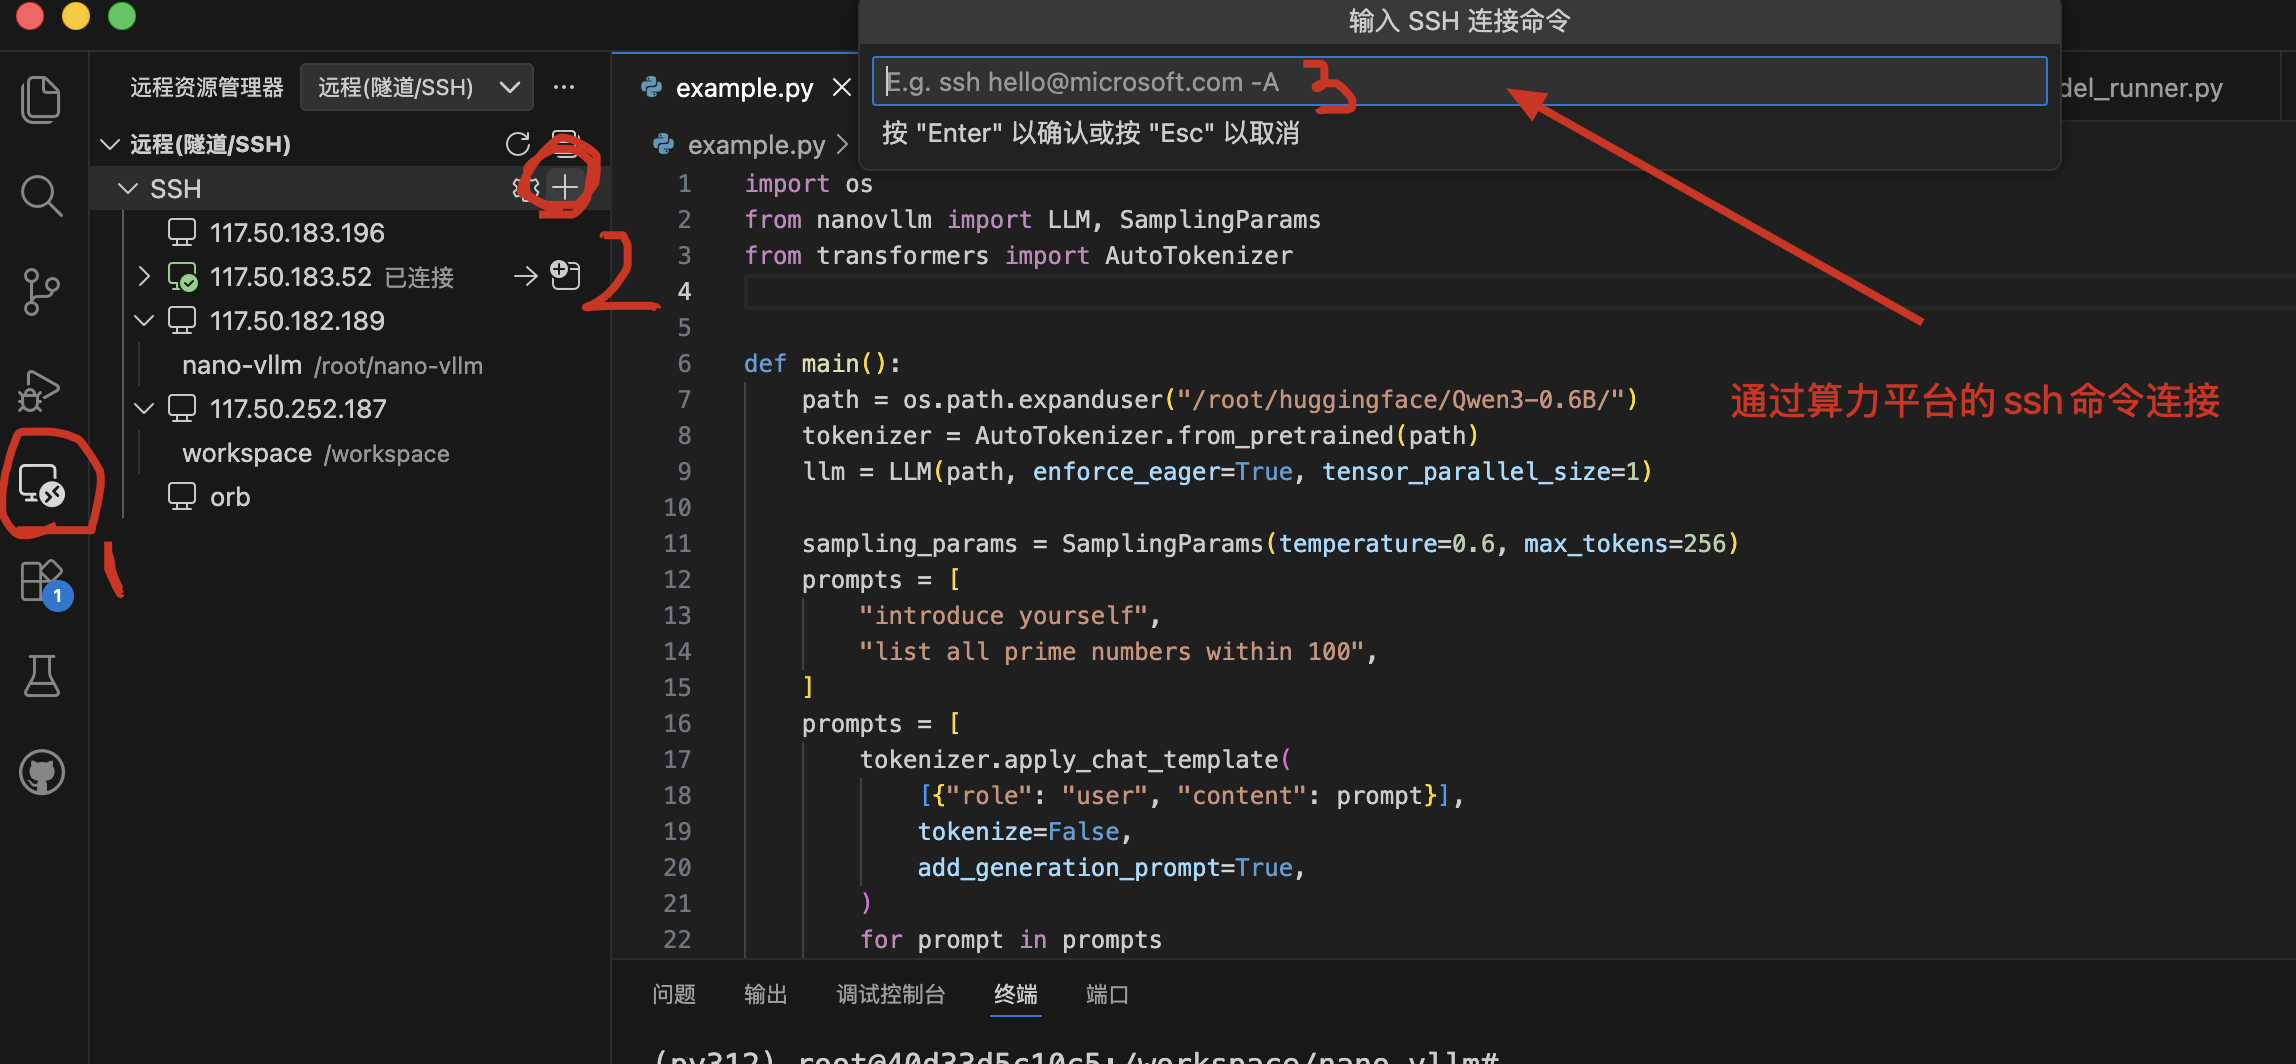2296x1064 pixels.
Task: Expand the 117.50.183.52 host entry
Action: [x=144, y=276]
